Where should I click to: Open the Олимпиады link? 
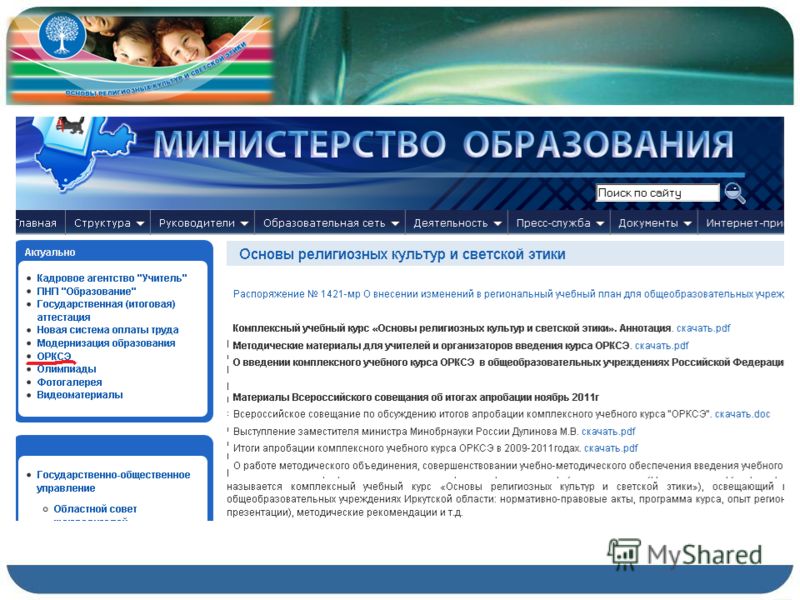66,369
